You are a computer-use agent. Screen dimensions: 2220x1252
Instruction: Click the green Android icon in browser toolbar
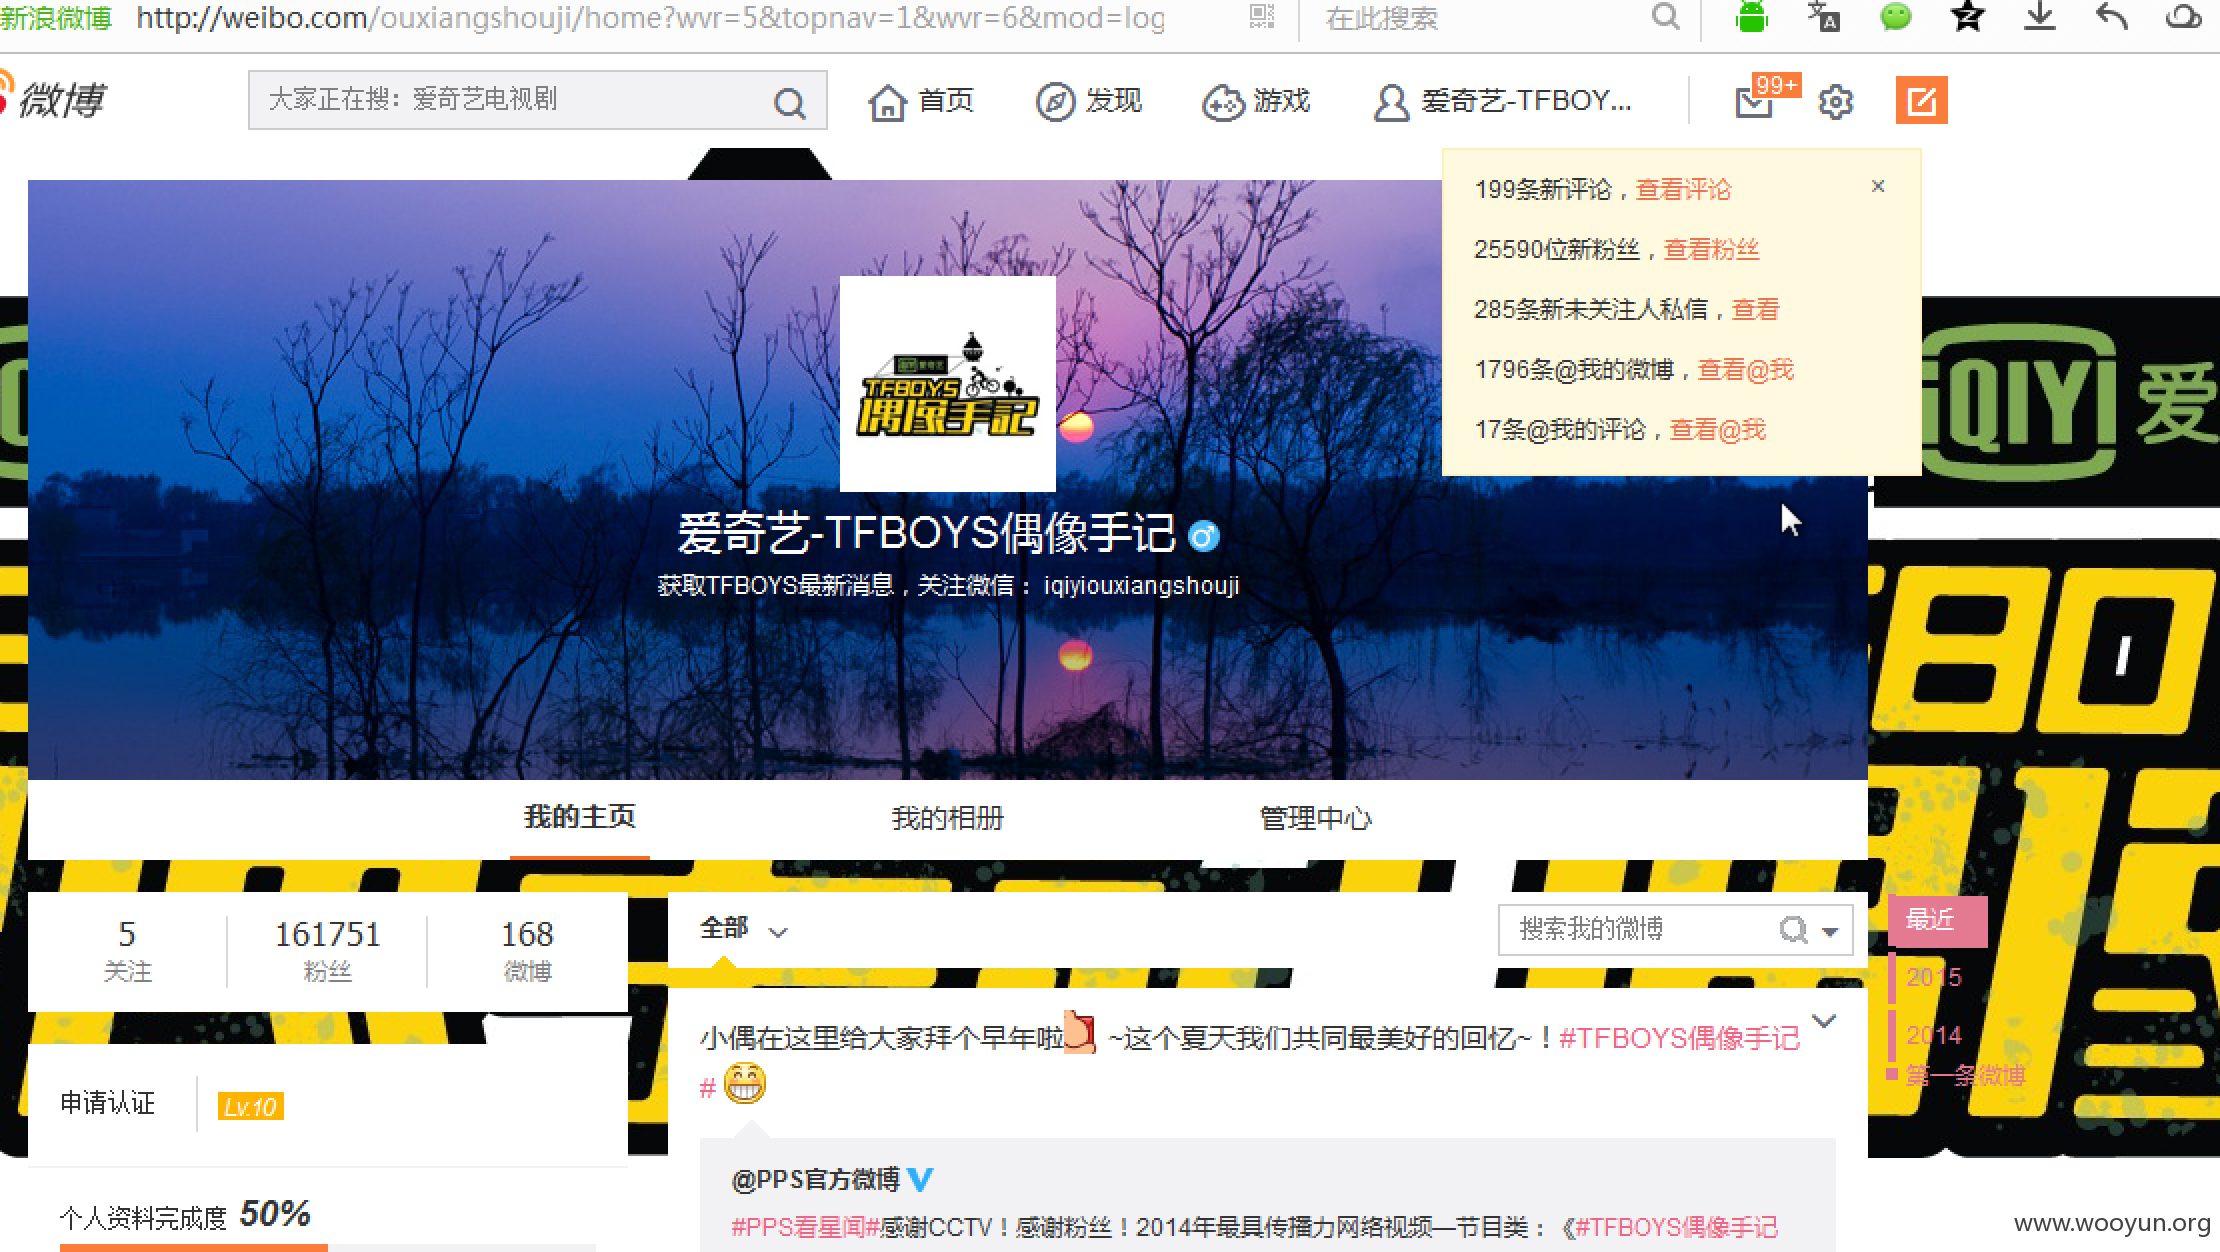coord(1751,16)
